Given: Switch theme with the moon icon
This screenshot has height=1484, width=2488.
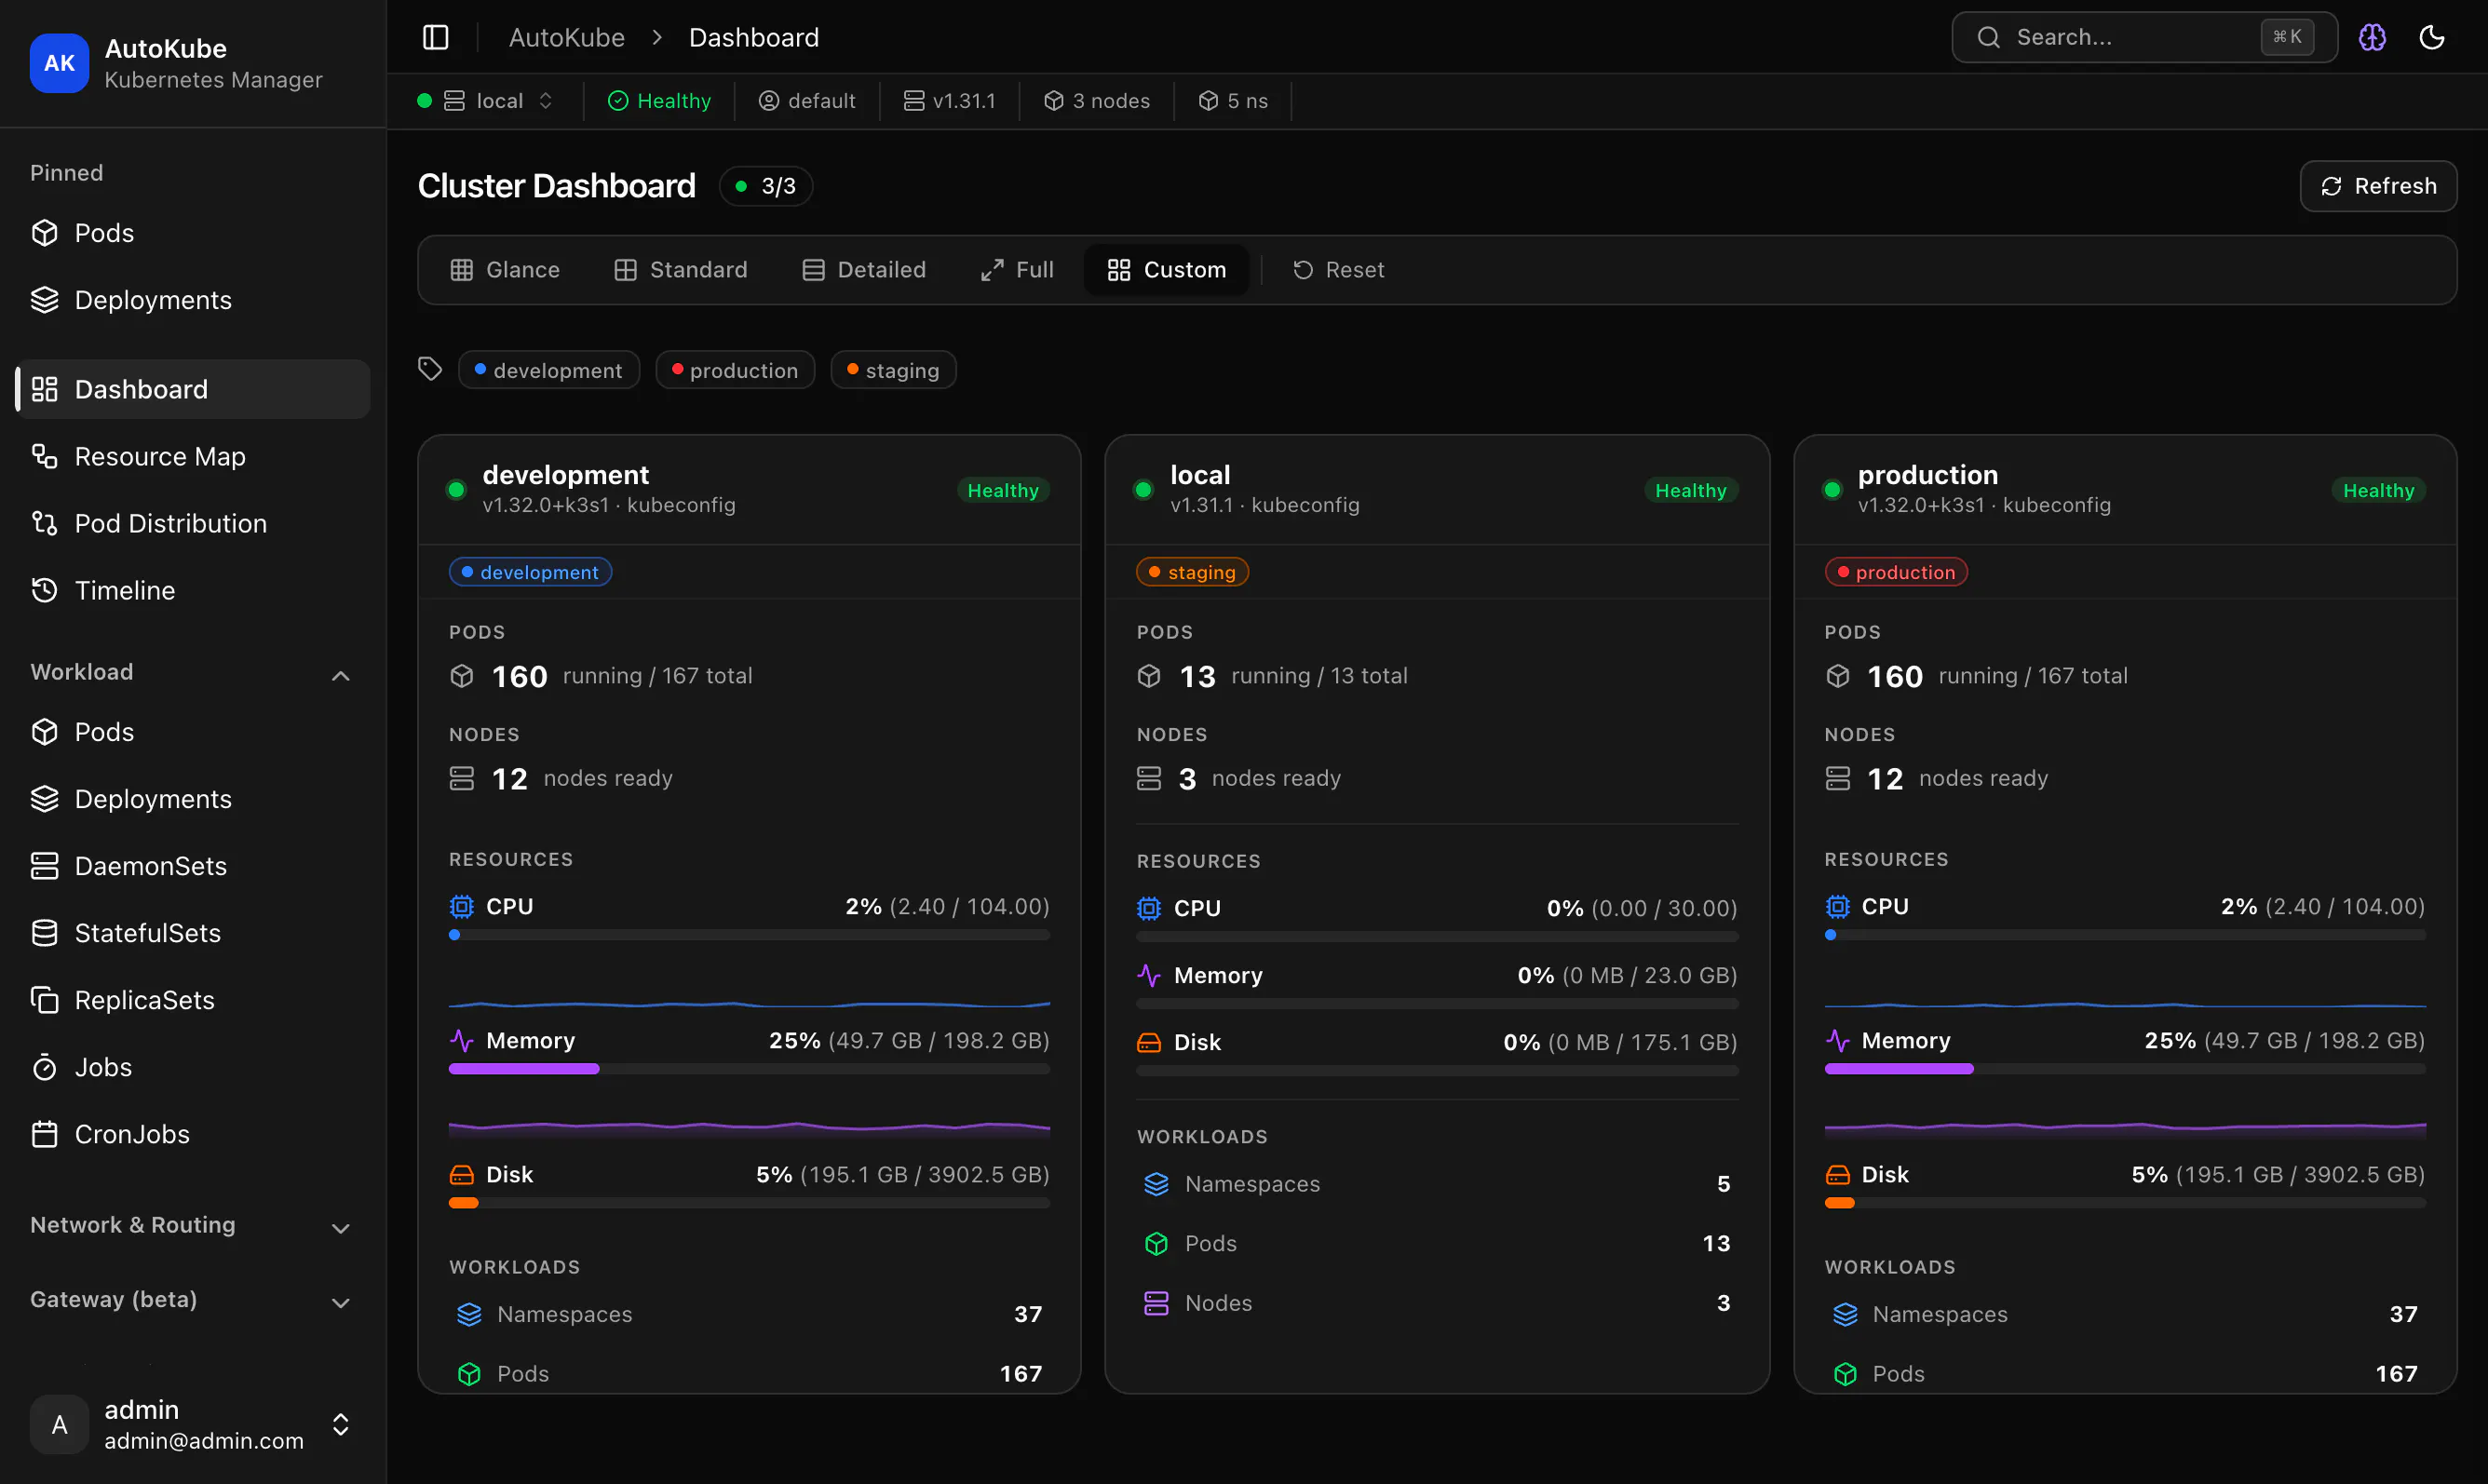Looking at the screenshot, I should click(x=2432, y=37).
